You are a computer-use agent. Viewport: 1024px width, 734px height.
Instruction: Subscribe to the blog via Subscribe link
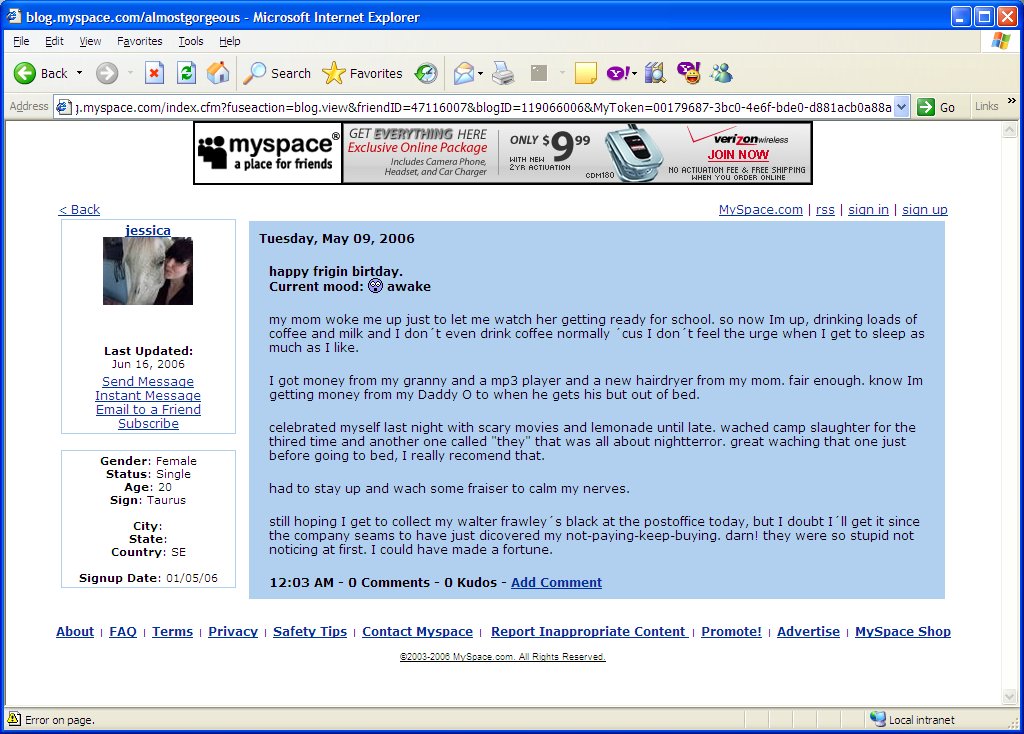click(148, 424)
